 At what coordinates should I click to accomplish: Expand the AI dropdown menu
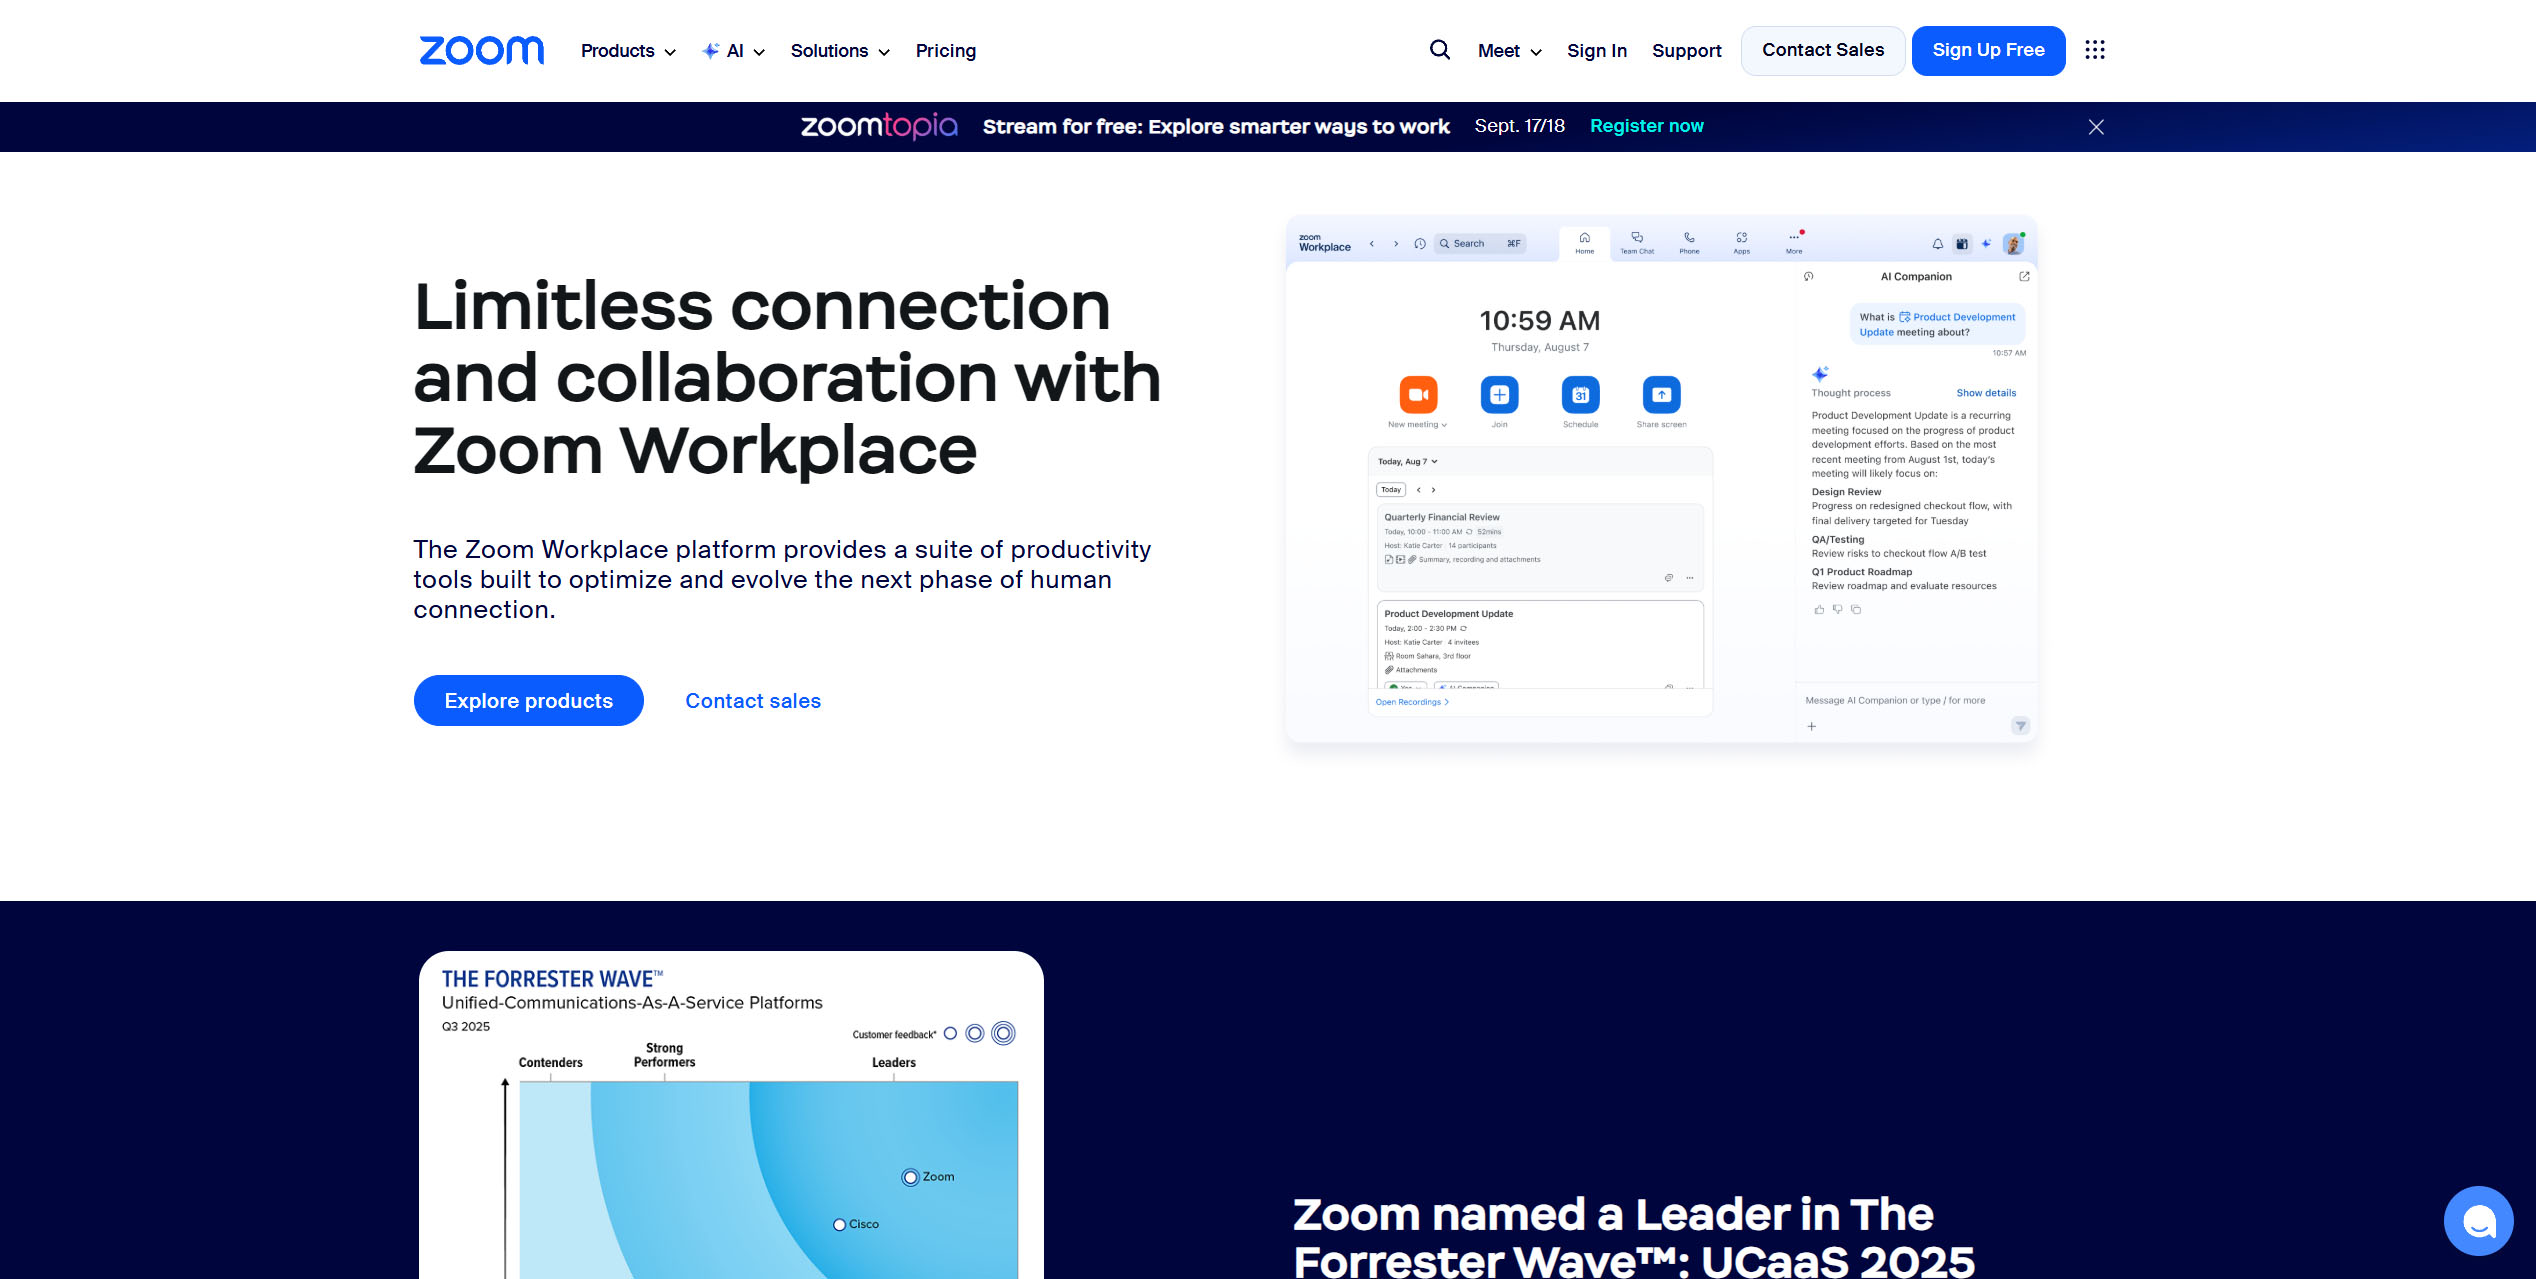tap(733, 51)
